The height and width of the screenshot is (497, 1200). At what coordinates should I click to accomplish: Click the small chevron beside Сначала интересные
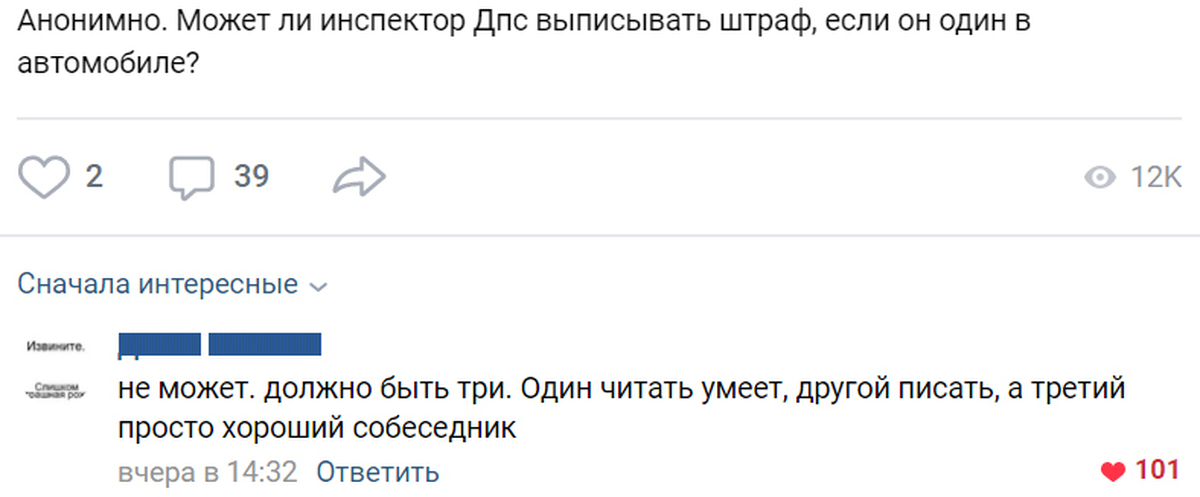point(320,287)
